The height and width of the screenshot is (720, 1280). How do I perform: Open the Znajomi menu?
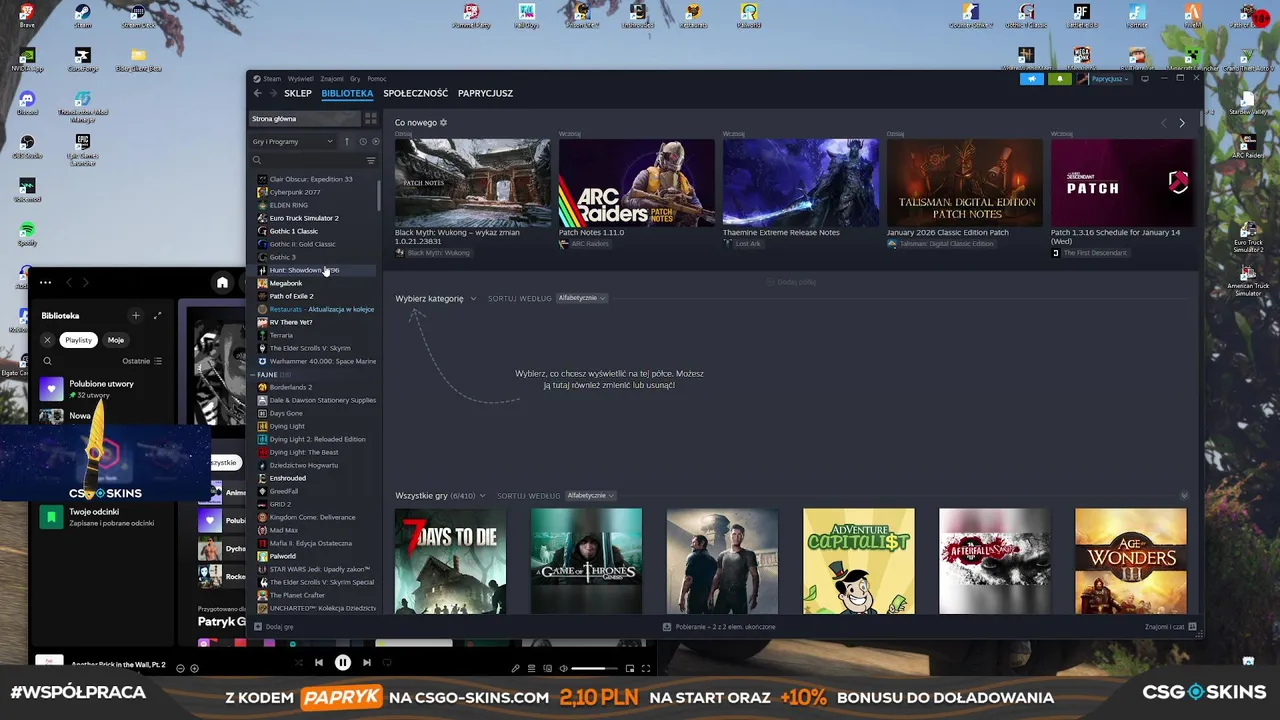point(332,79)
